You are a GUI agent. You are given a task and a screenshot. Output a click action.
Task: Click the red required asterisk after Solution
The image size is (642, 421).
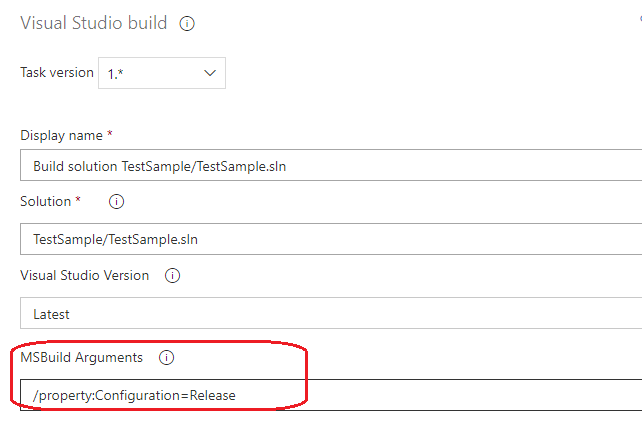(79, 202)
